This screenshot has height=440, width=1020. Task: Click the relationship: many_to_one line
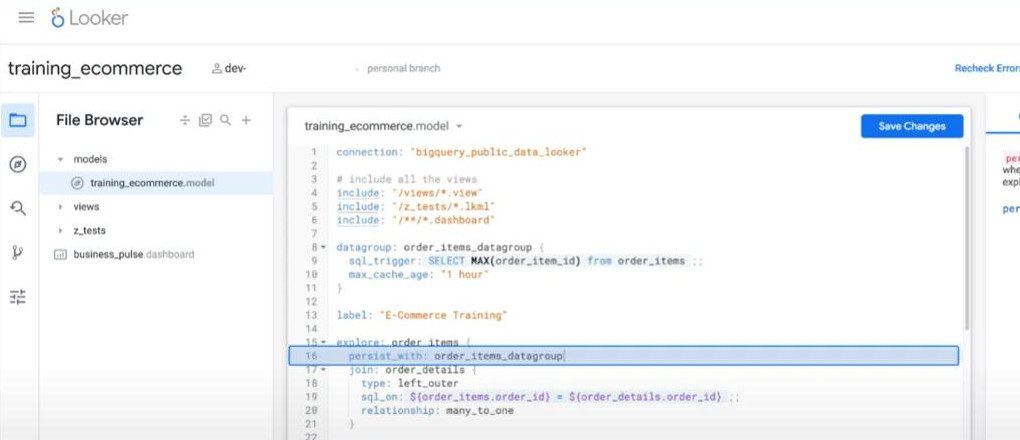[x=437, y=411]
